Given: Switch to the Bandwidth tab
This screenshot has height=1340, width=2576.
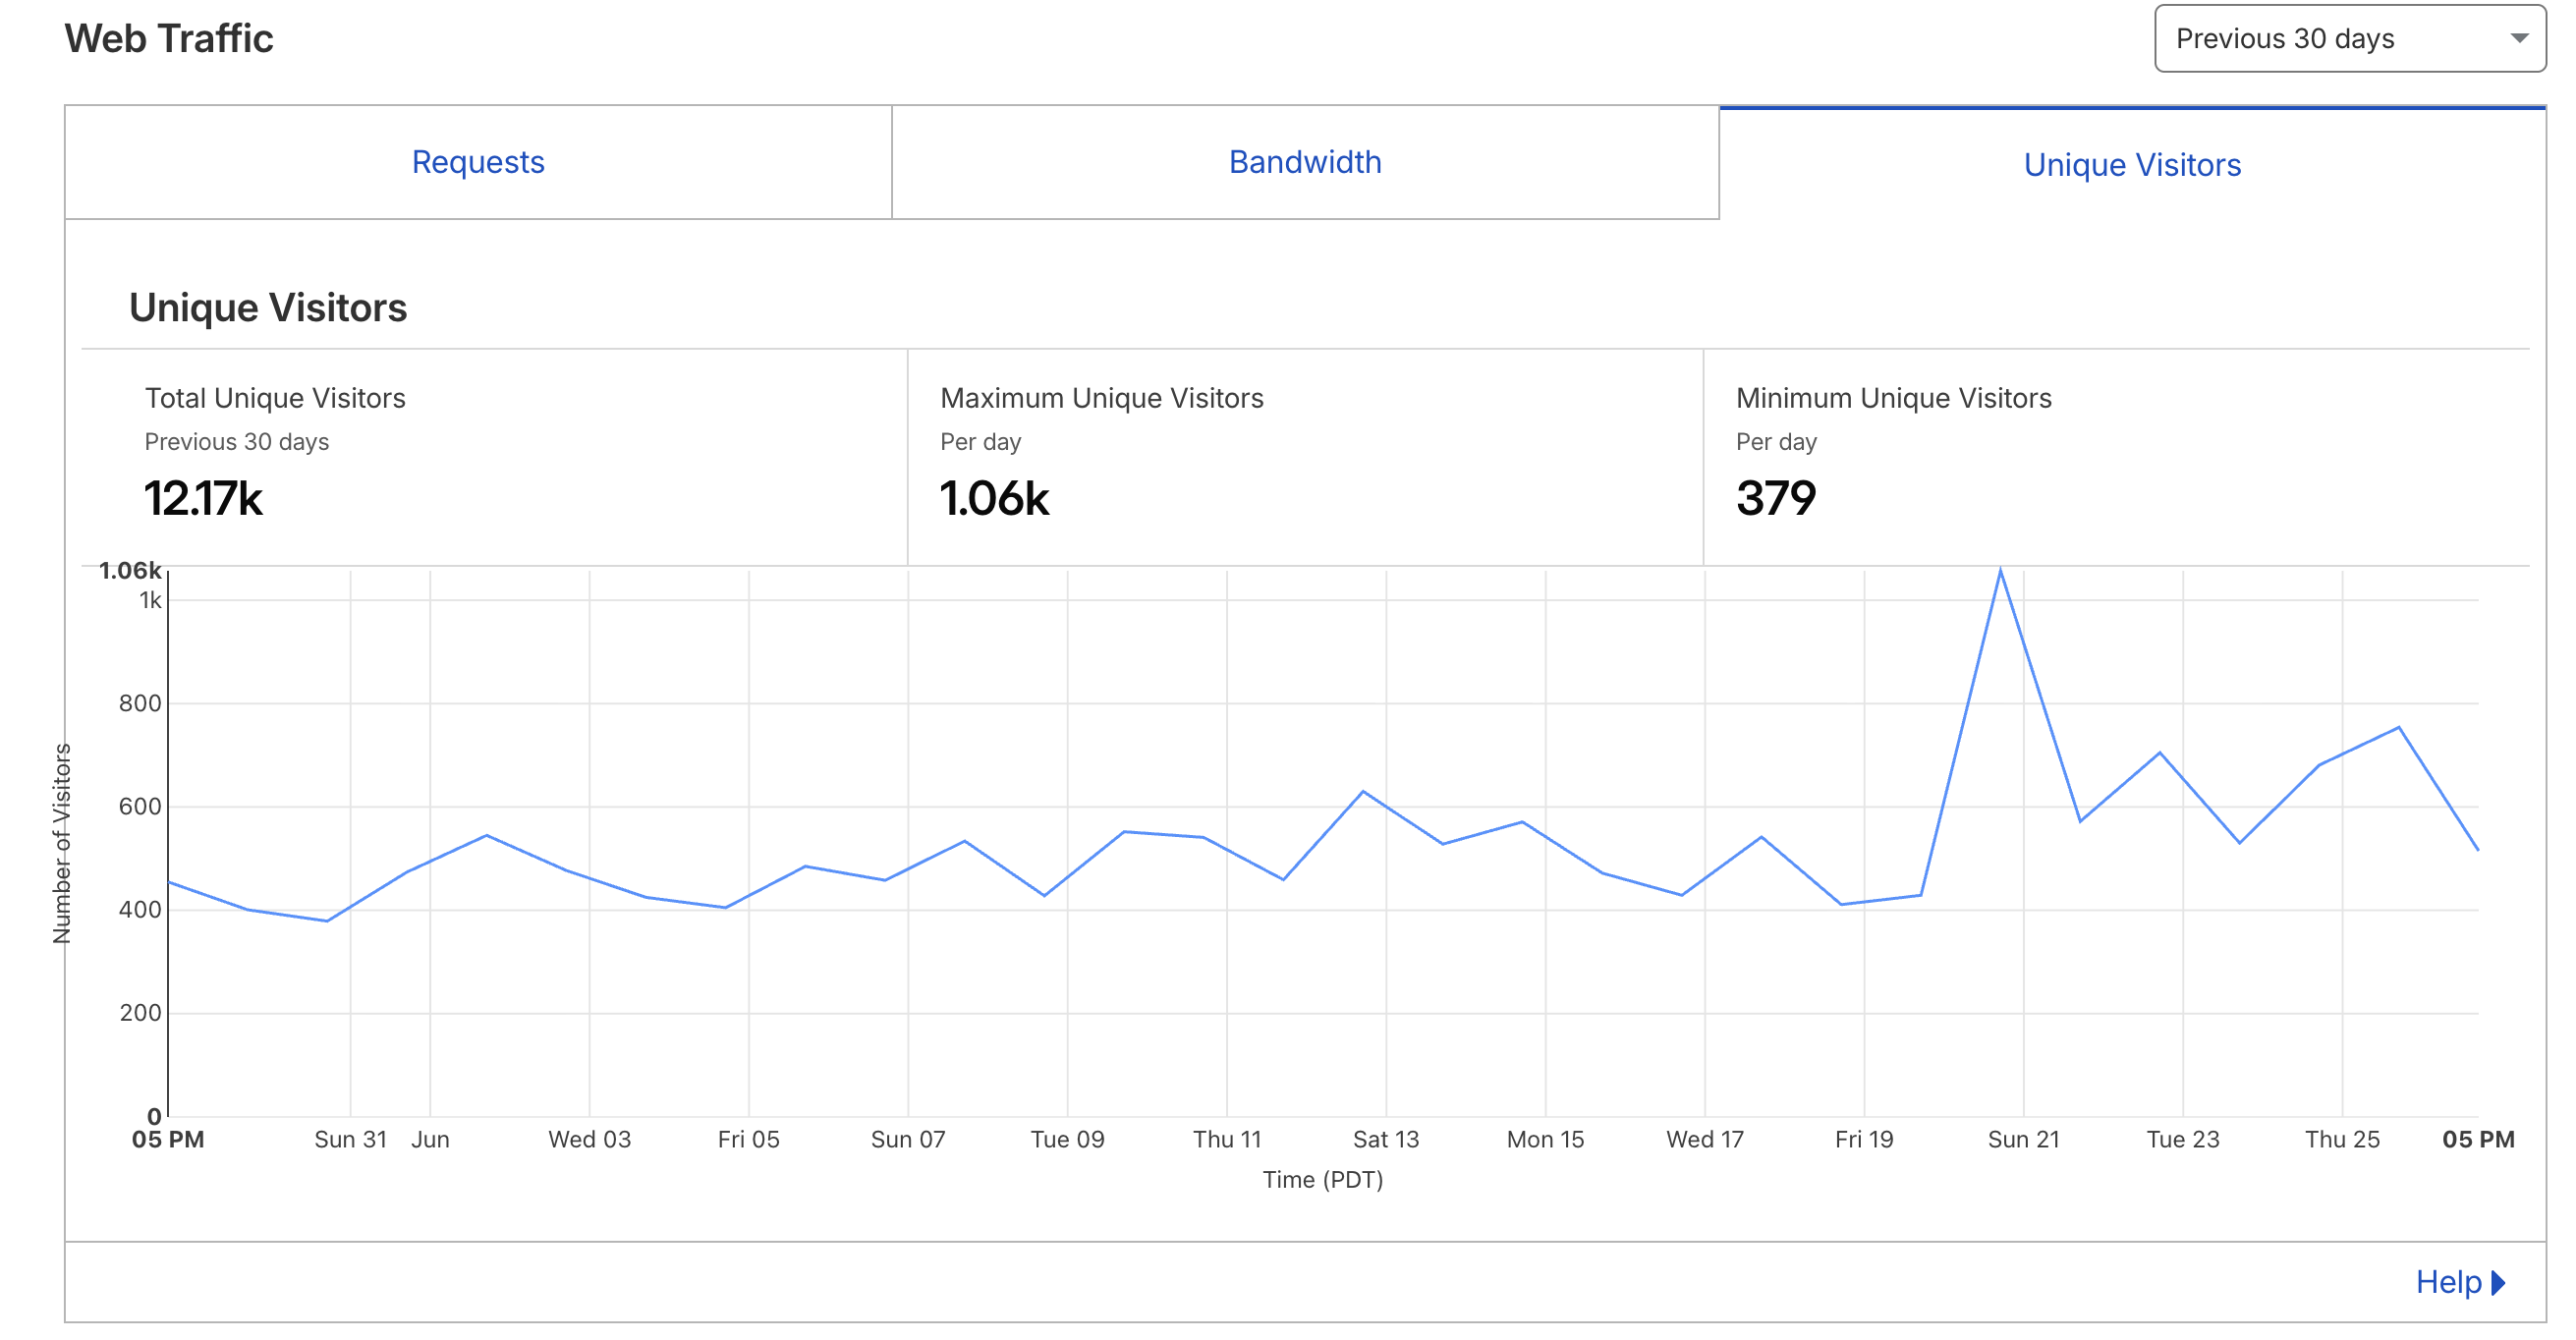Looking at the screenshot, I should [1305, 162].
